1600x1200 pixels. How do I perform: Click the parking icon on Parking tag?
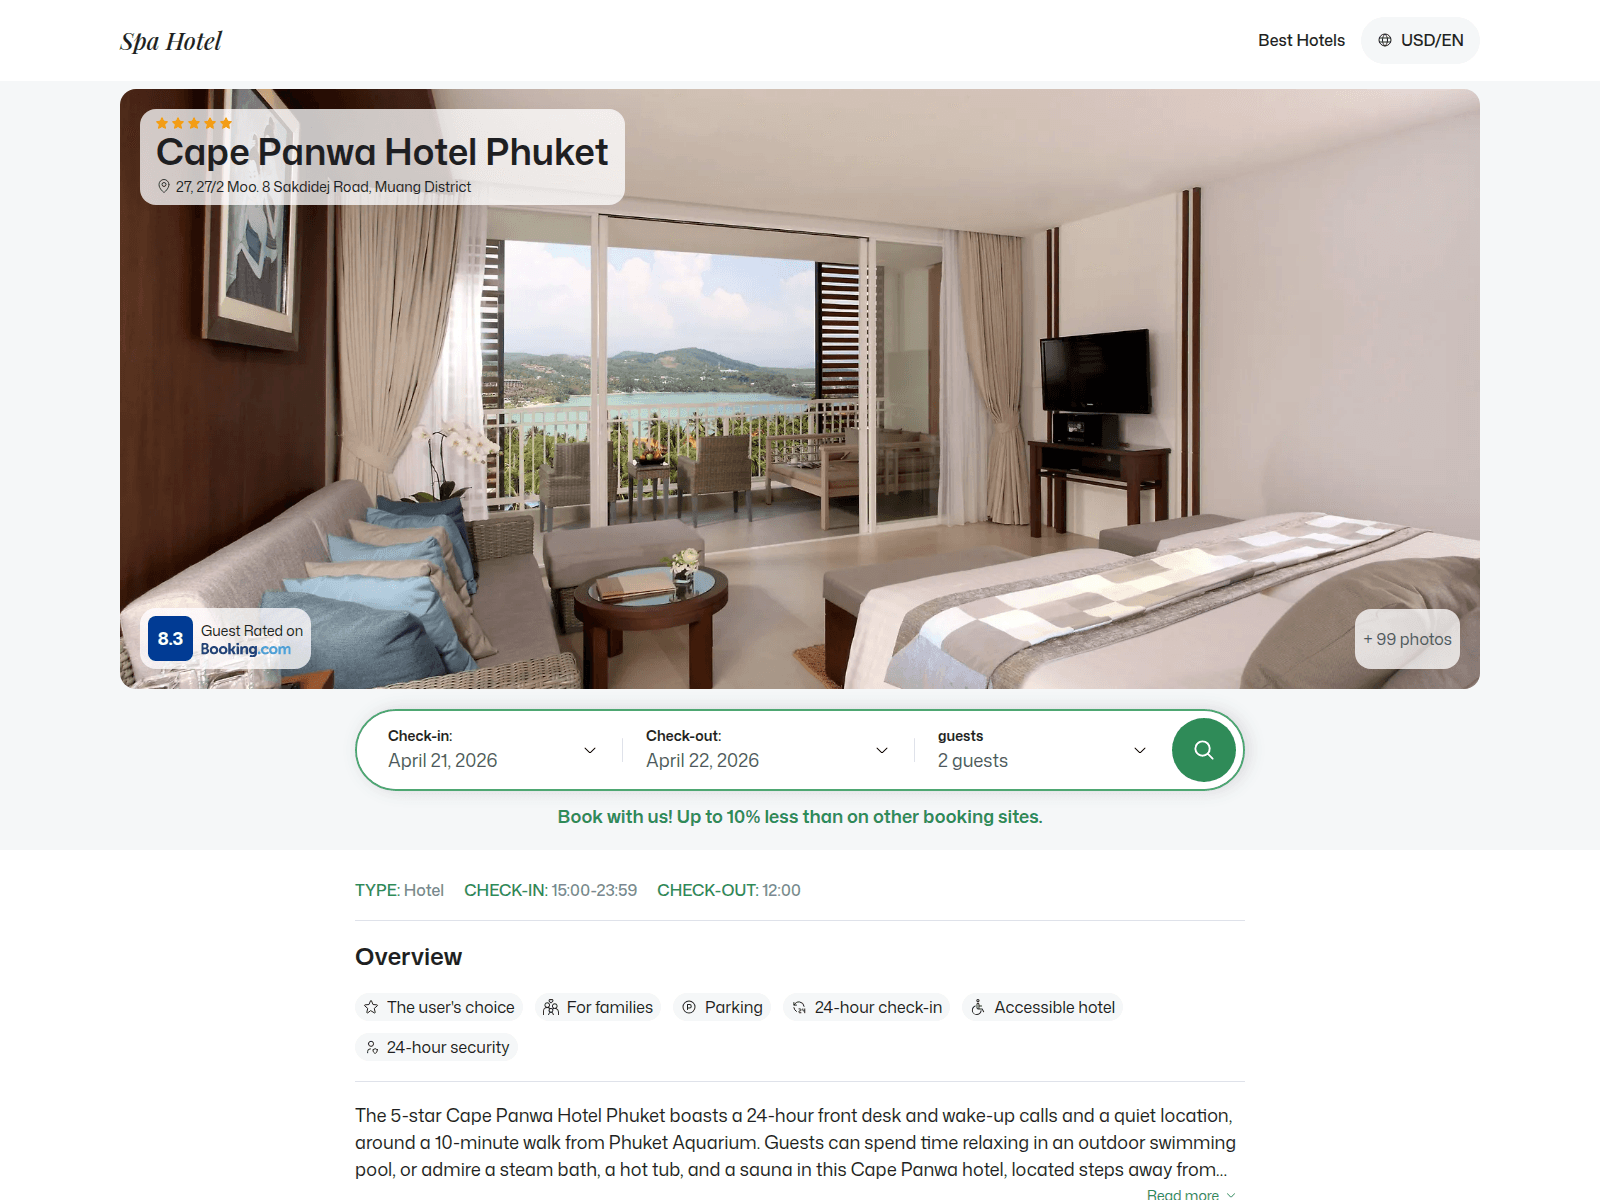tap(689, 1007)
